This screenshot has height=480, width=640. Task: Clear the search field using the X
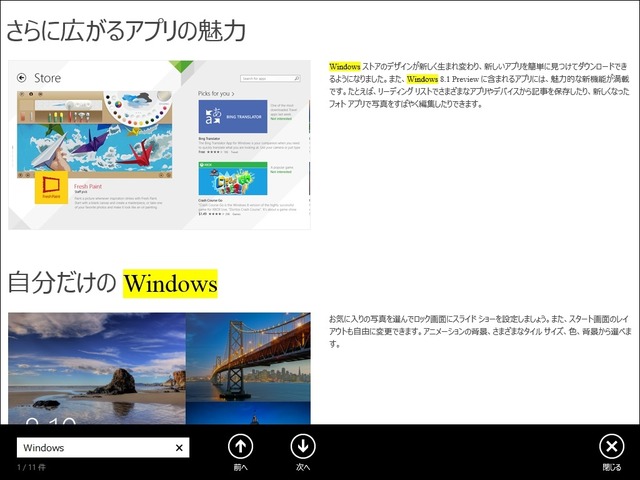(179, 448)
